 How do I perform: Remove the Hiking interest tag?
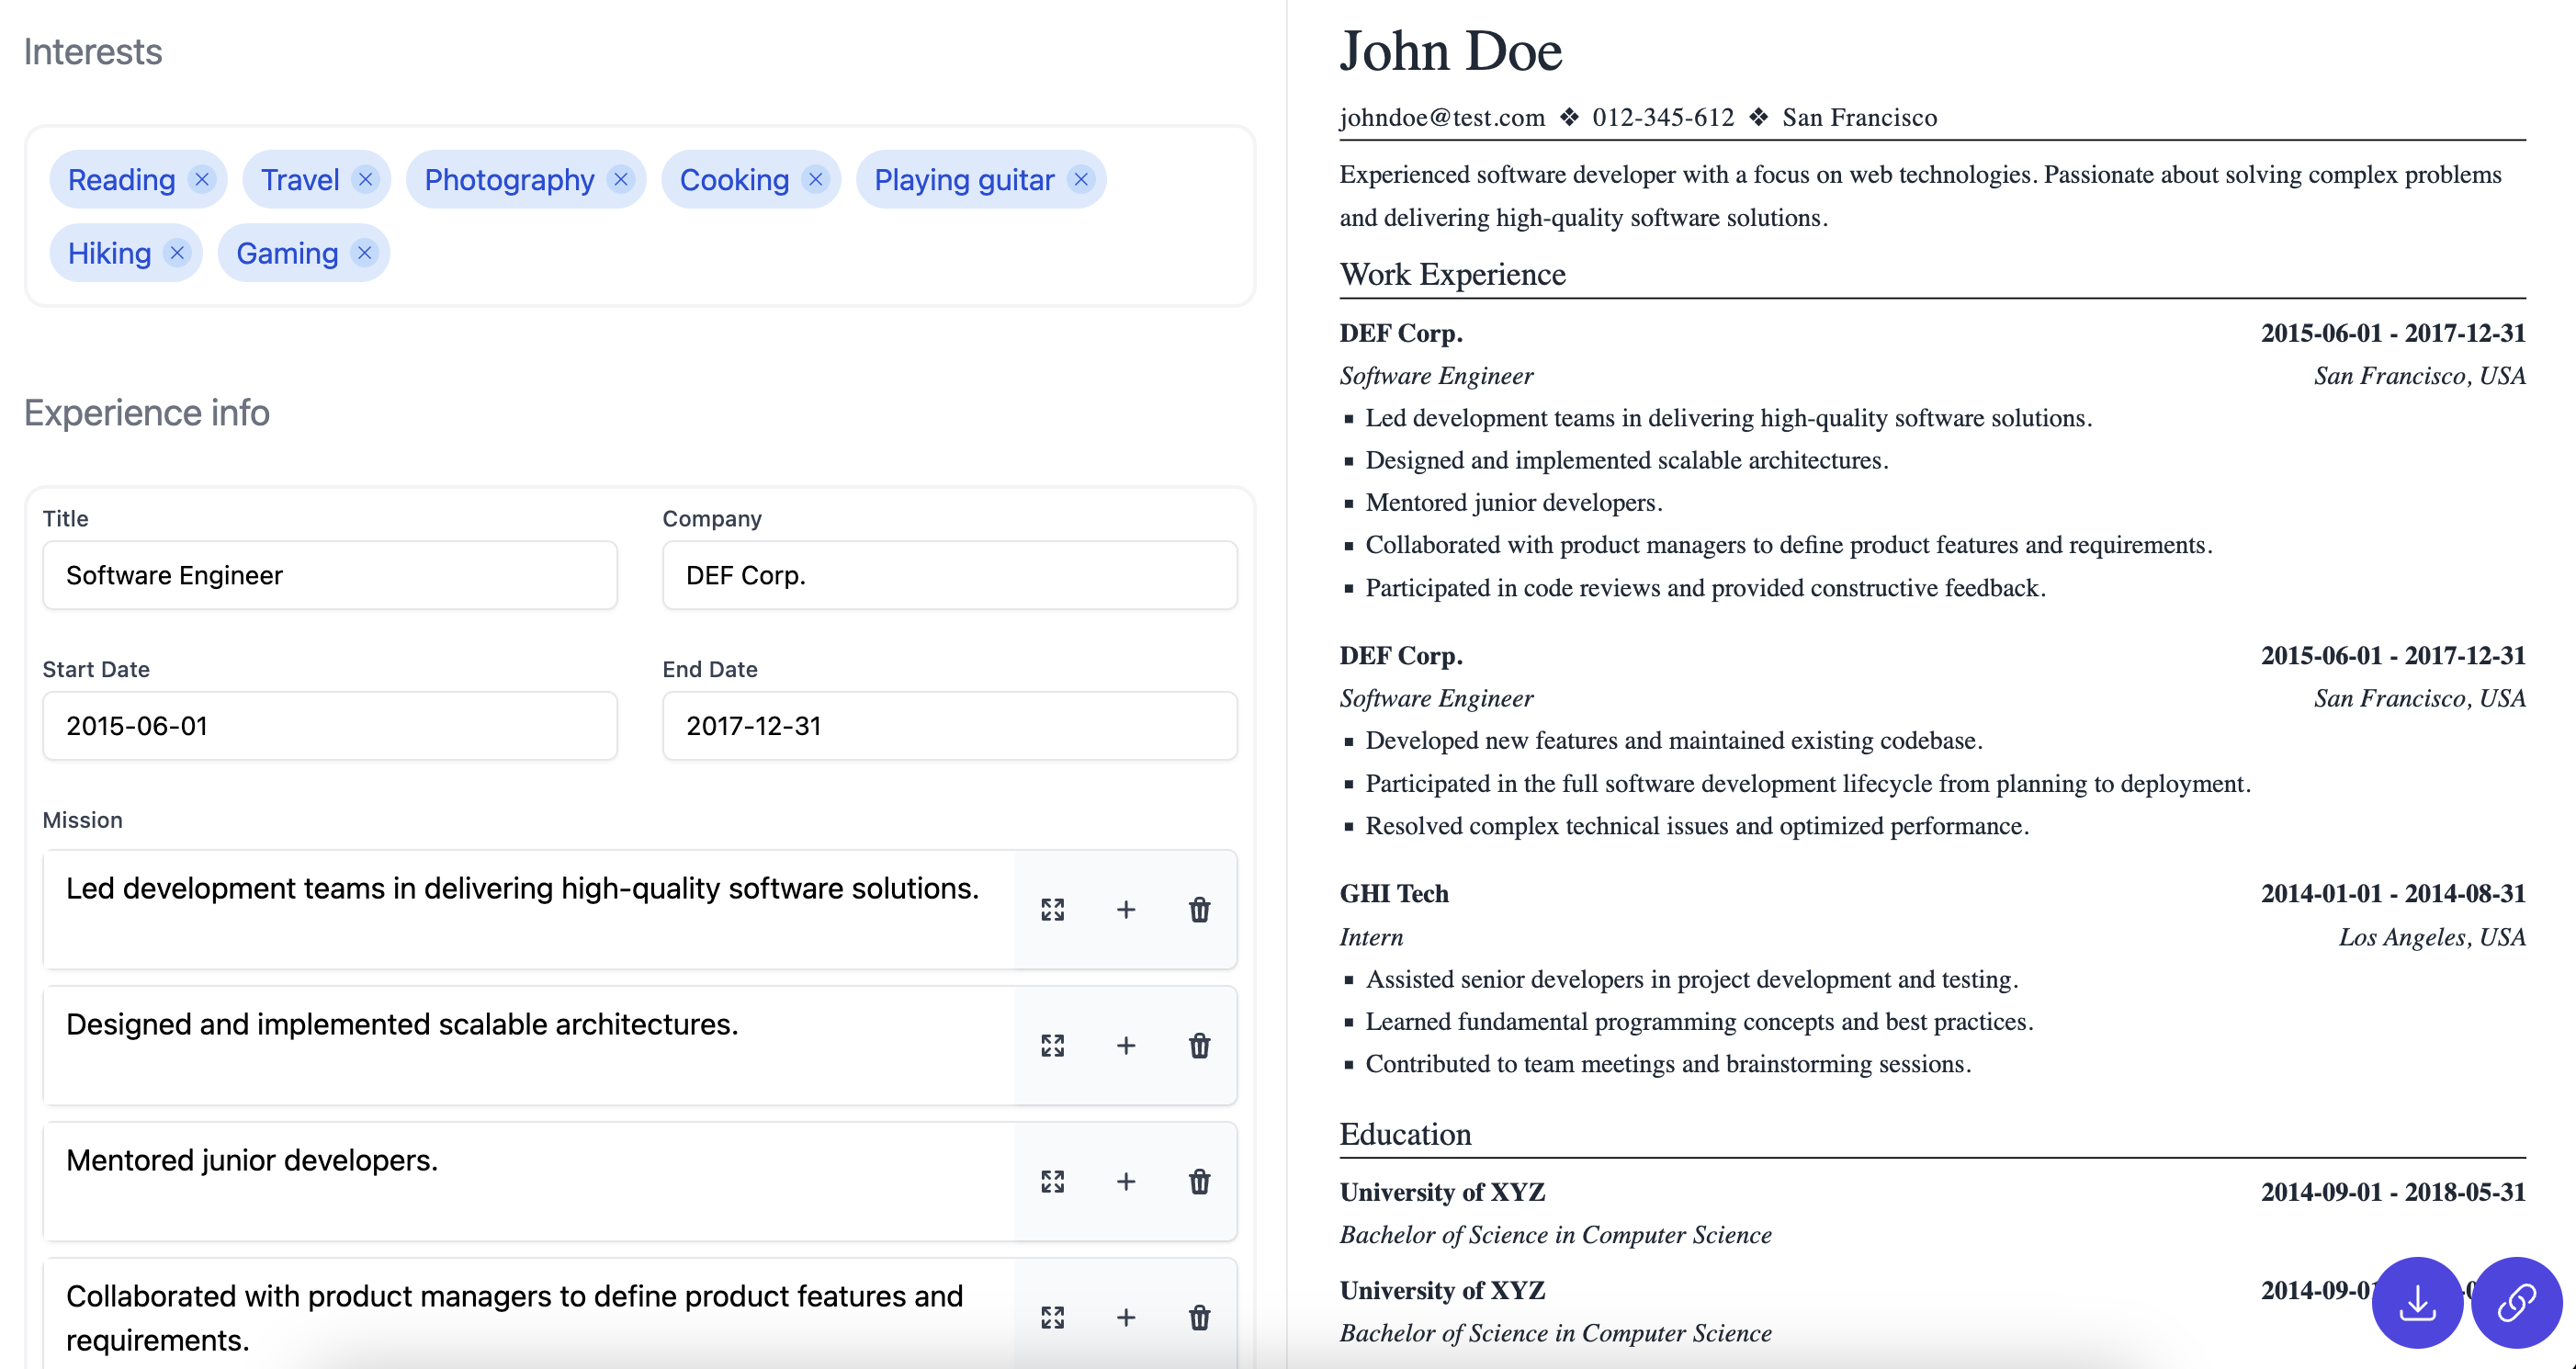(x=177, y=253)
